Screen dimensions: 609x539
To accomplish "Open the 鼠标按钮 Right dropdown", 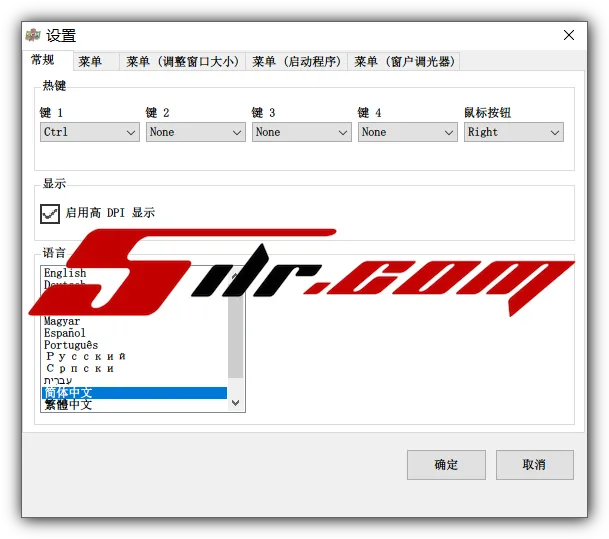I will (514, 132).
